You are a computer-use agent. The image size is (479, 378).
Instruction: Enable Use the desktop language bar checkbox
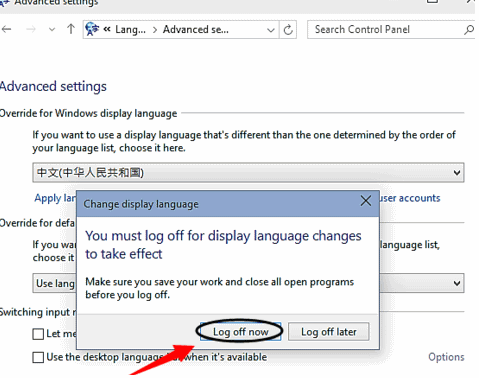tap(38, 357)
